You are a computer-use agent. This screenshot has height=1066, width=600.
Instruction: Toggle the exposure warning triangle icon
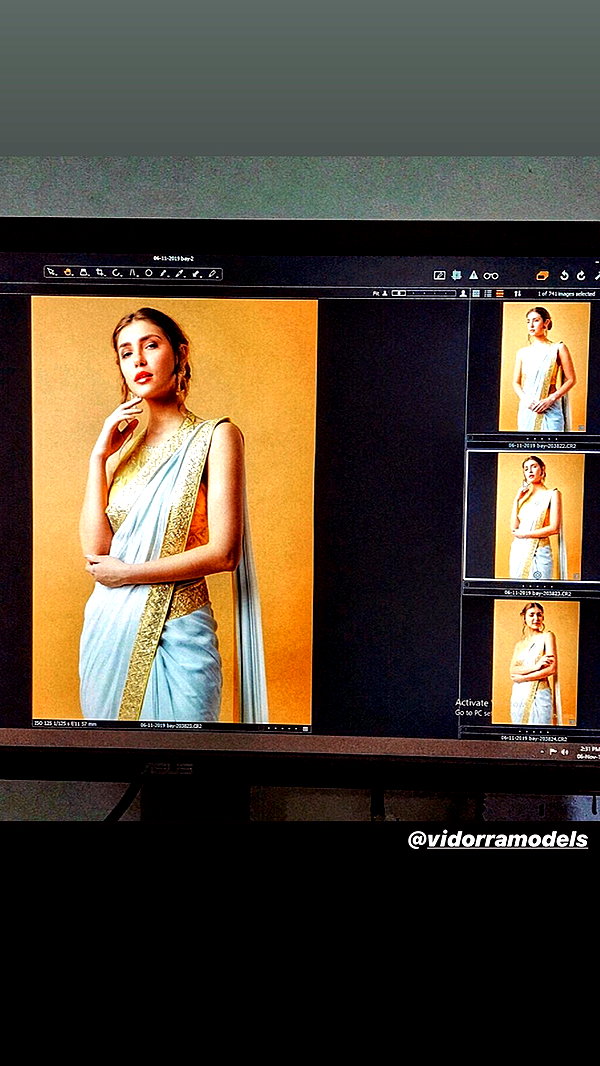pyautogui.click(x=473, y=275)
